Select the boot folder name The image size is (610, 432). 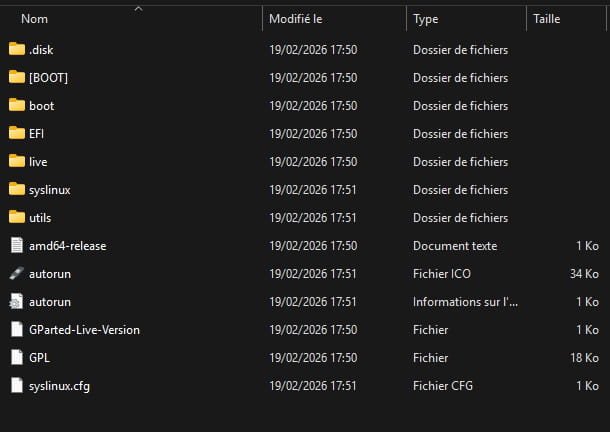pos(42,105)
